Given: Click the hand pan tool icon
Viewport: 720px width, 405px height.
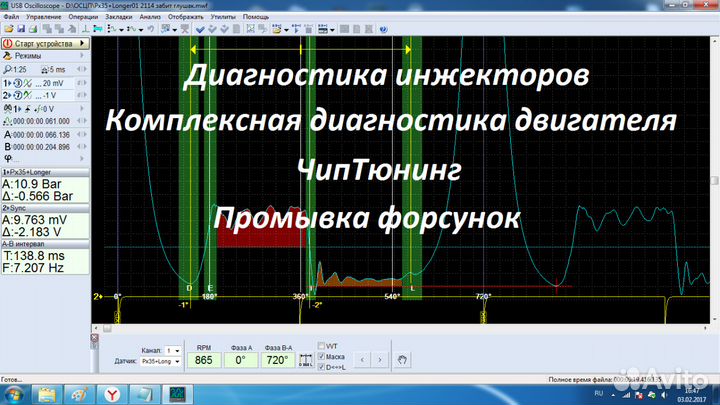Looking at the screenshot, I should [402, 360].
